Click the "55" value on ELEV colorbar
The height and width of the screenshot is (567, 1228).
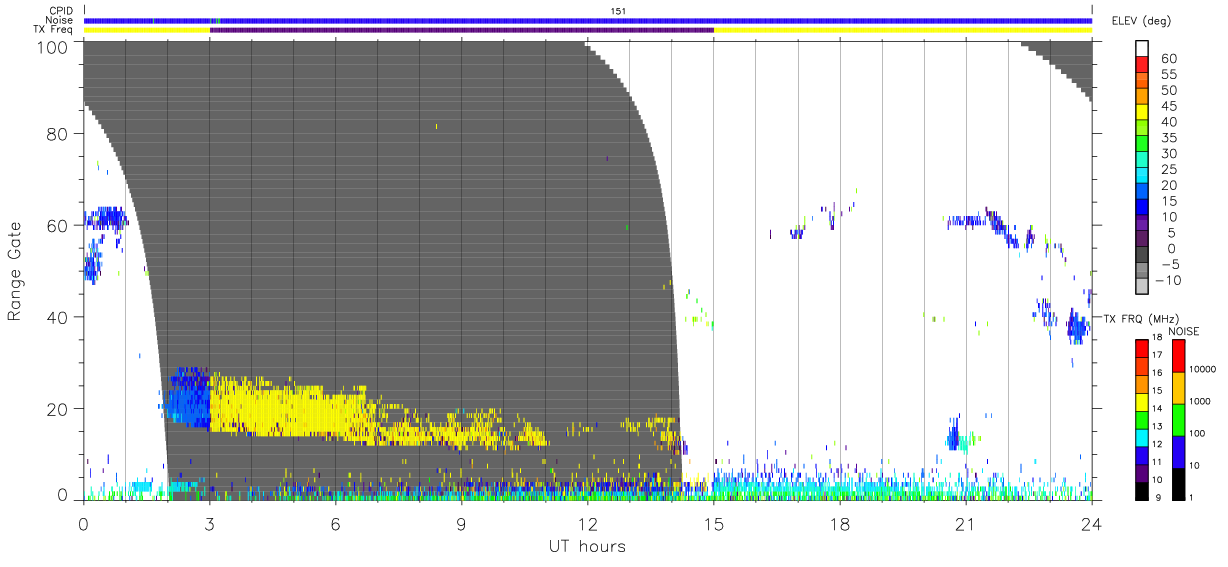click(x=1167, y=74)
